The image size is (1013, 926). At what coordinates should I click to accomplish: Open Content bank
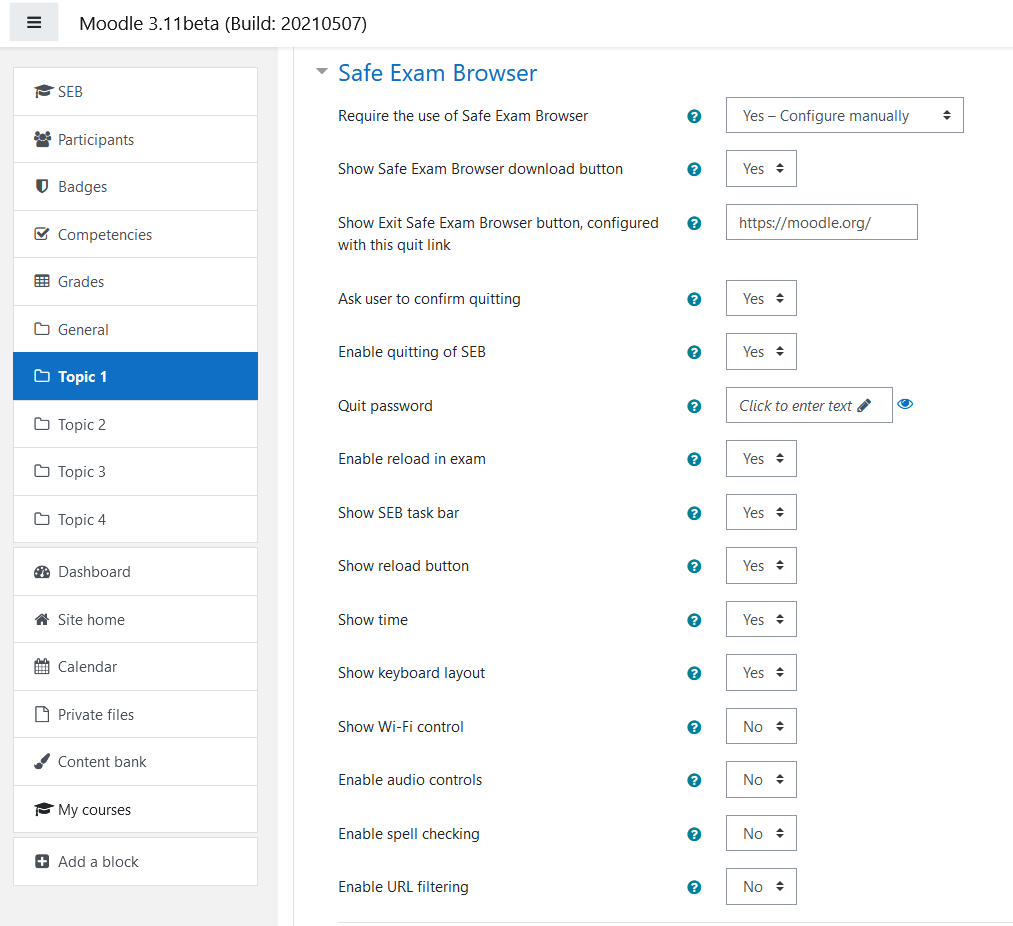point(135,762)
